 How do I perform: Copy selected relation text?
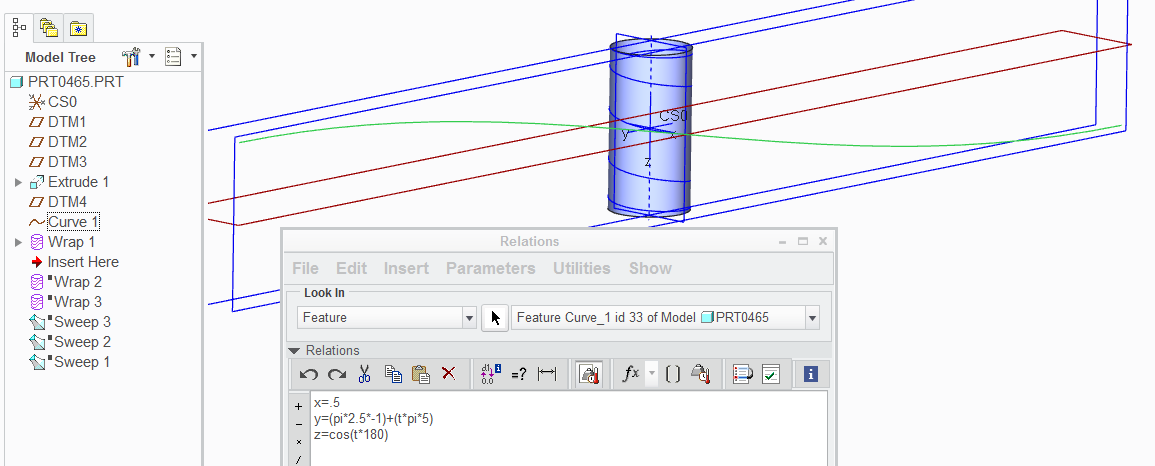(393, 374)
